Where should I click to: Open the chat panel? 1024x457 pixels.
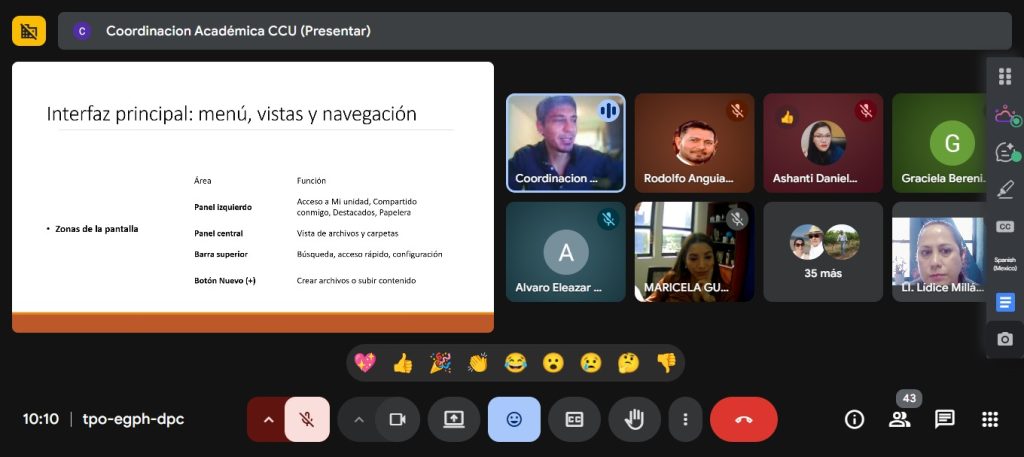point(944,419)
